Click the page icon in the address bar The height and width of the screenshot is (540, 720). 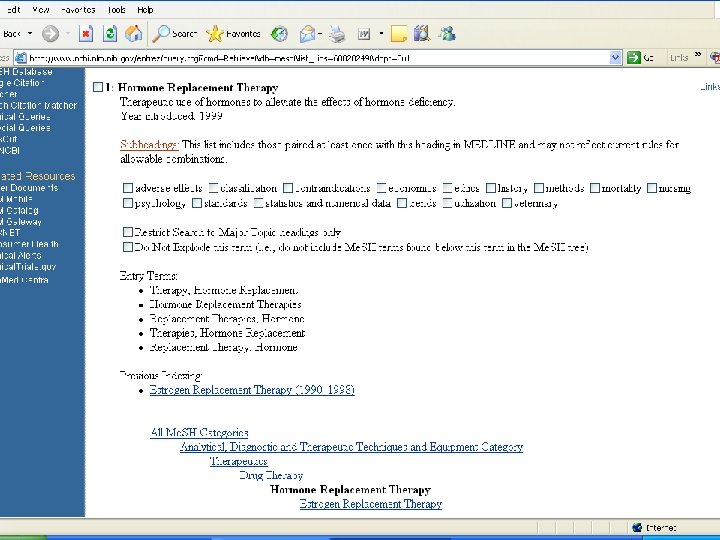click(x=20, y=58)
